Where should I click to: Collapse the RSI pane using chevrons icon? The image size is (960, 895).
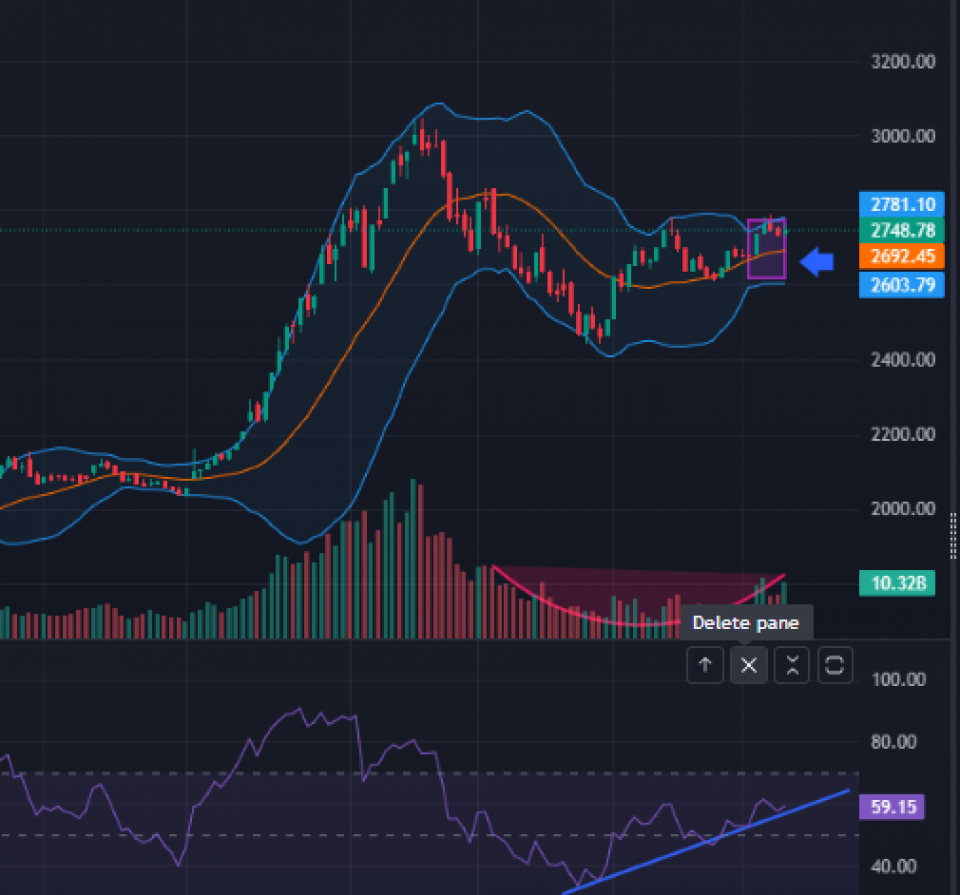click(792, 665)
